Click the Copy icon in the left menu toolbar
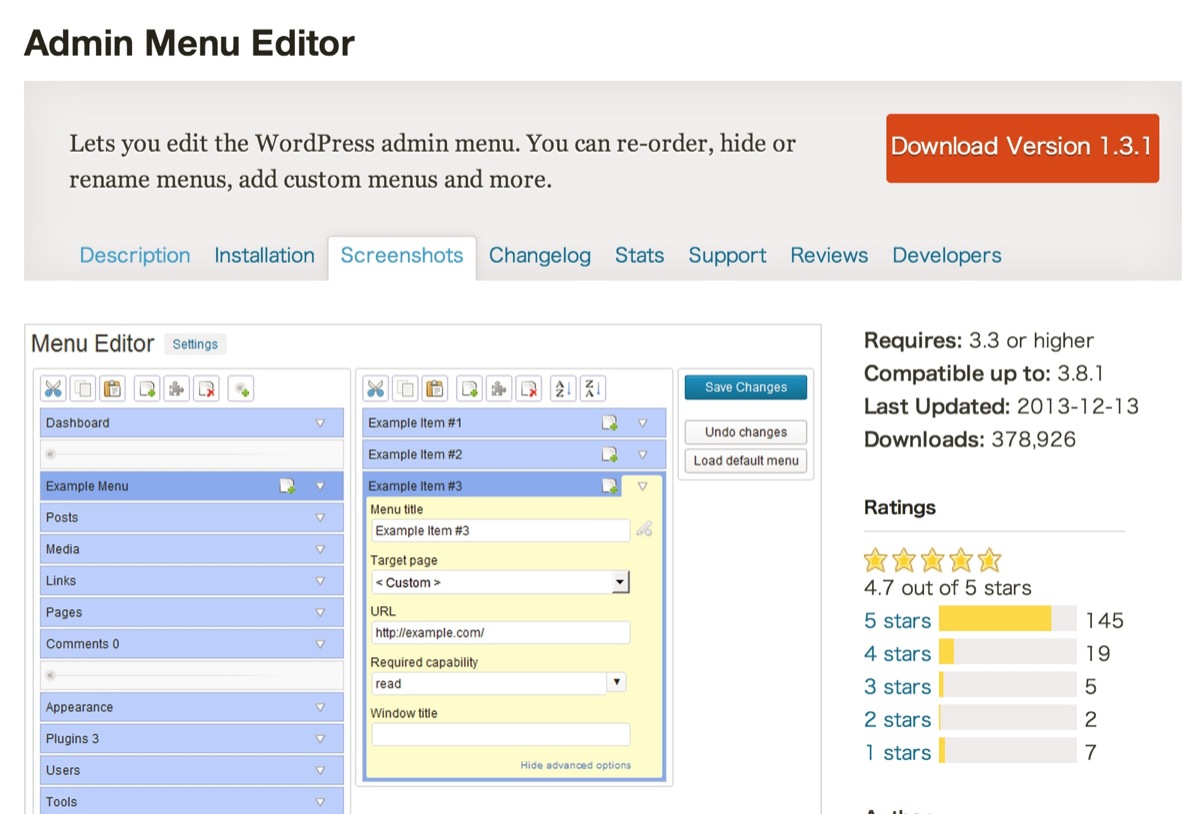The height and width of the screenshot is (814, 1200). tap(83, 389)
